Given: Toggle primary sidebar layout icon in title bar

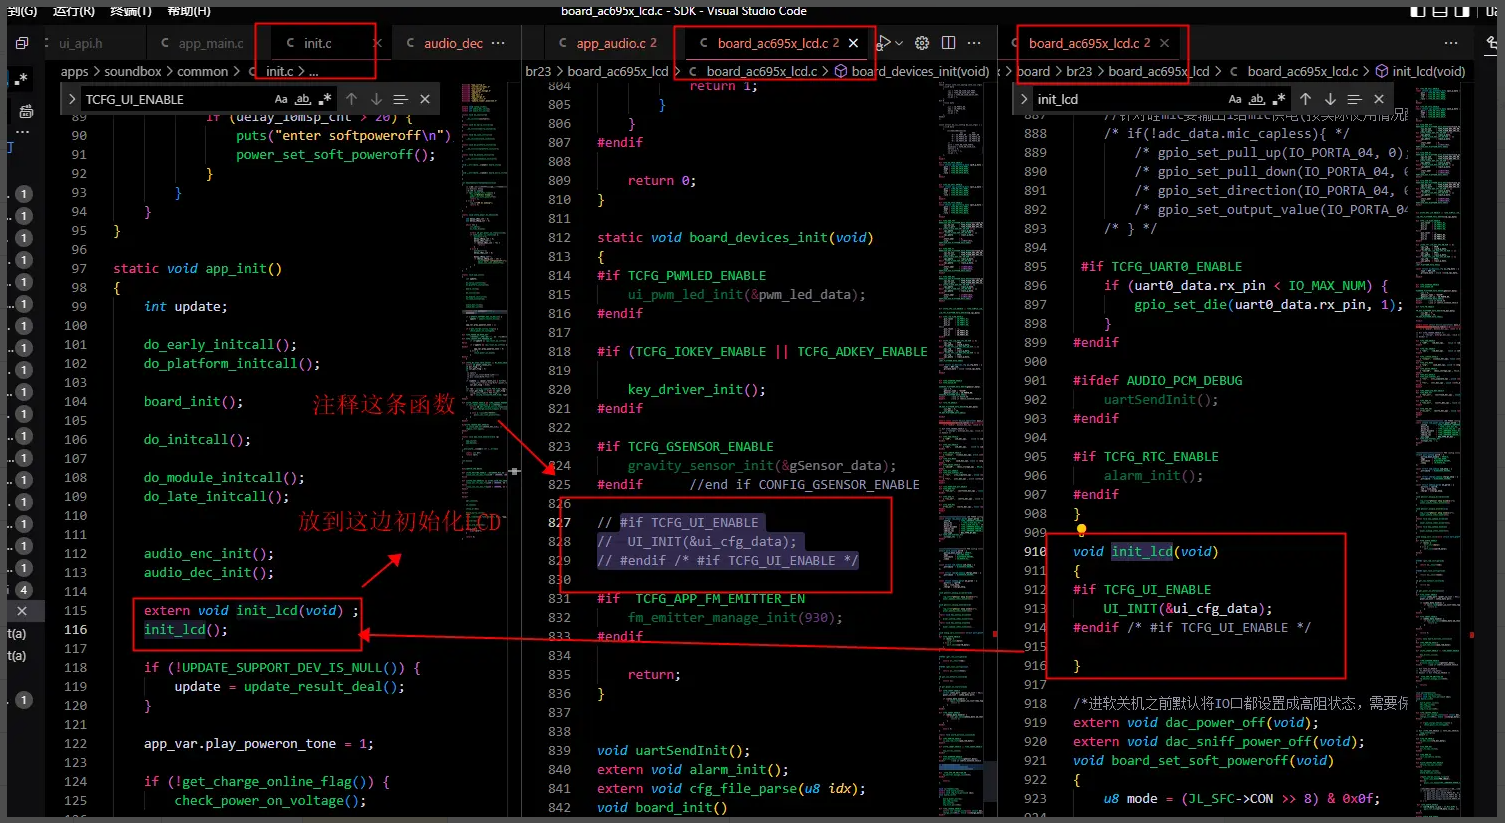Looking at the screenshot, I should tap(1418, 11).
